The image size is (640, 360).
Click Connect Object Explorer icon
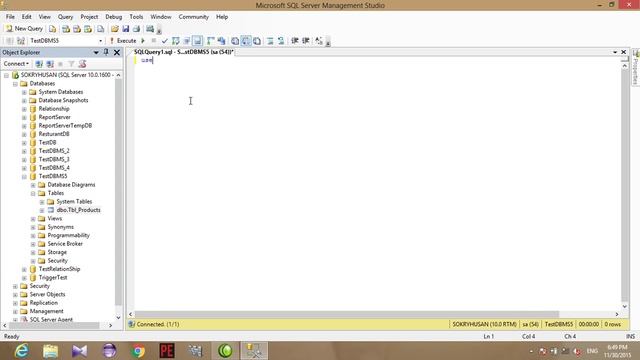click(39, 64)
